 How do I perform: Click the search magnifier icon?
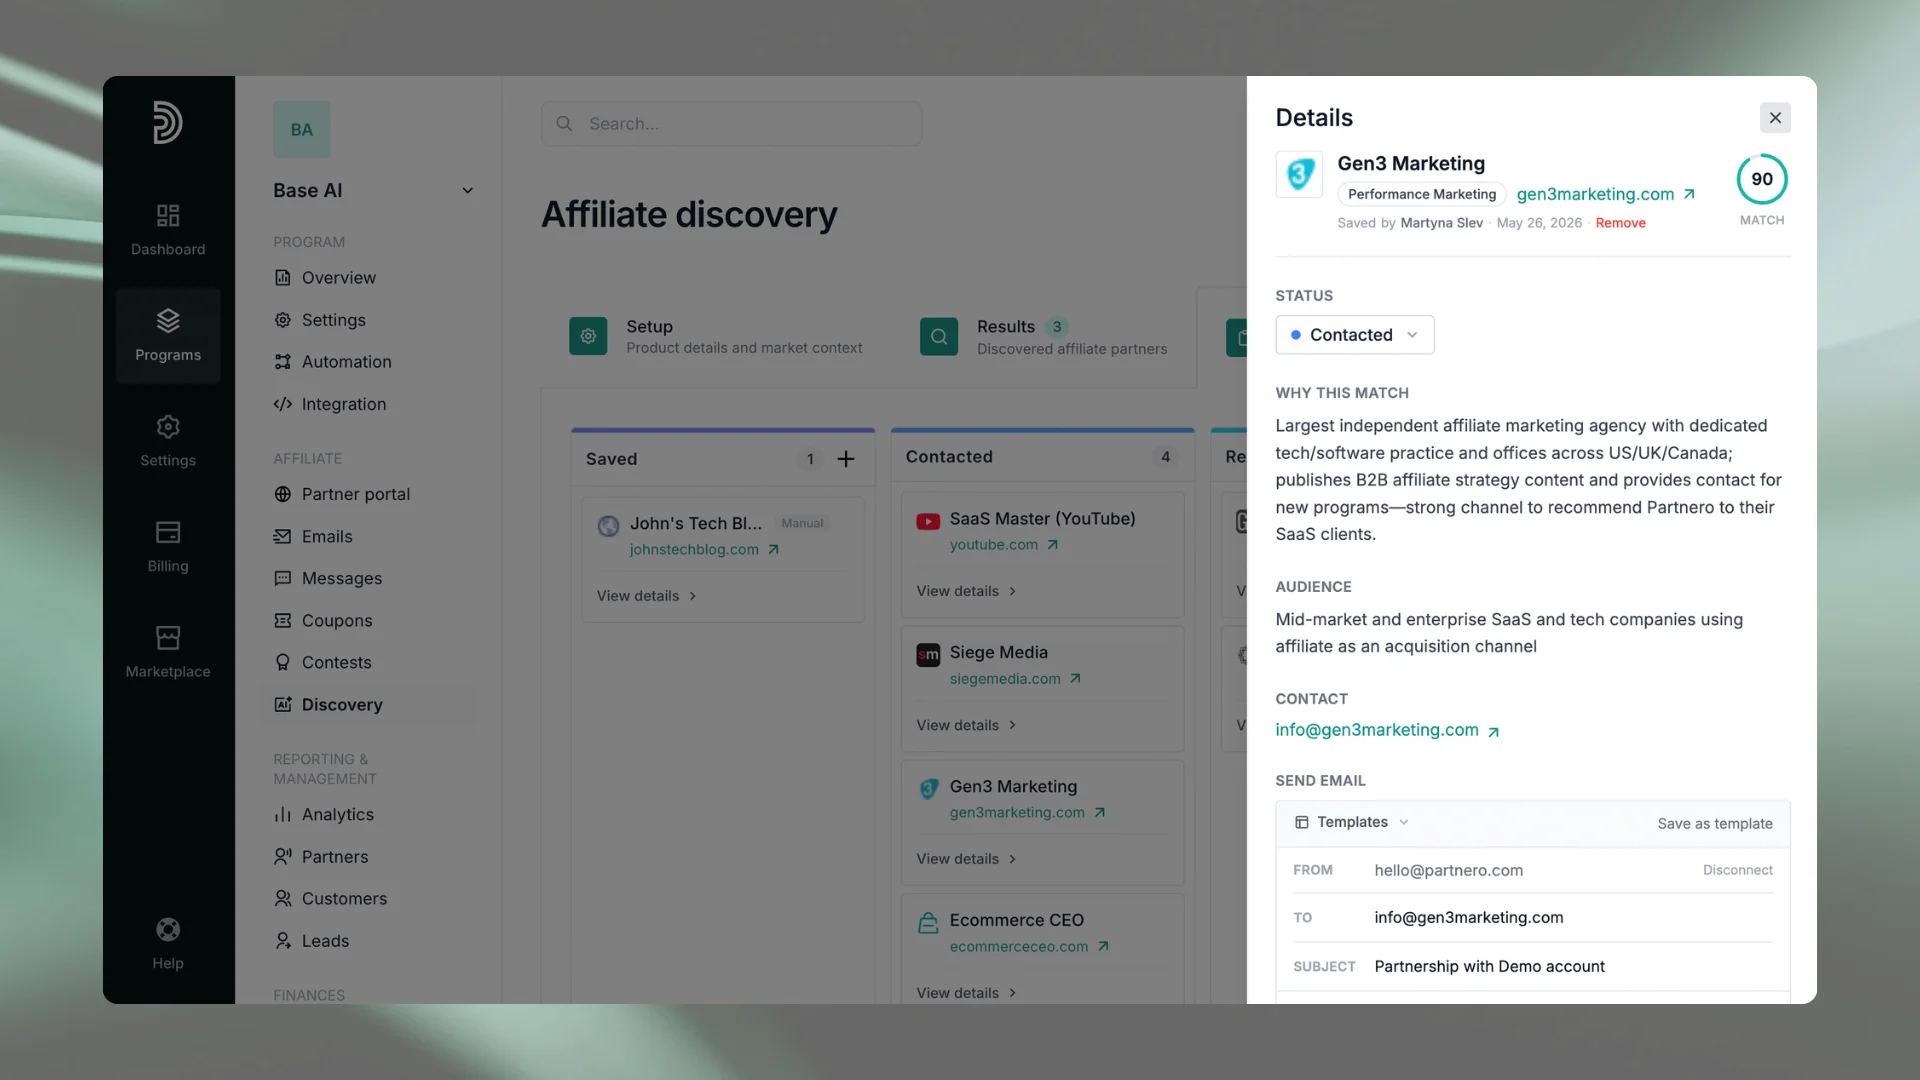(x=564, y=124)
